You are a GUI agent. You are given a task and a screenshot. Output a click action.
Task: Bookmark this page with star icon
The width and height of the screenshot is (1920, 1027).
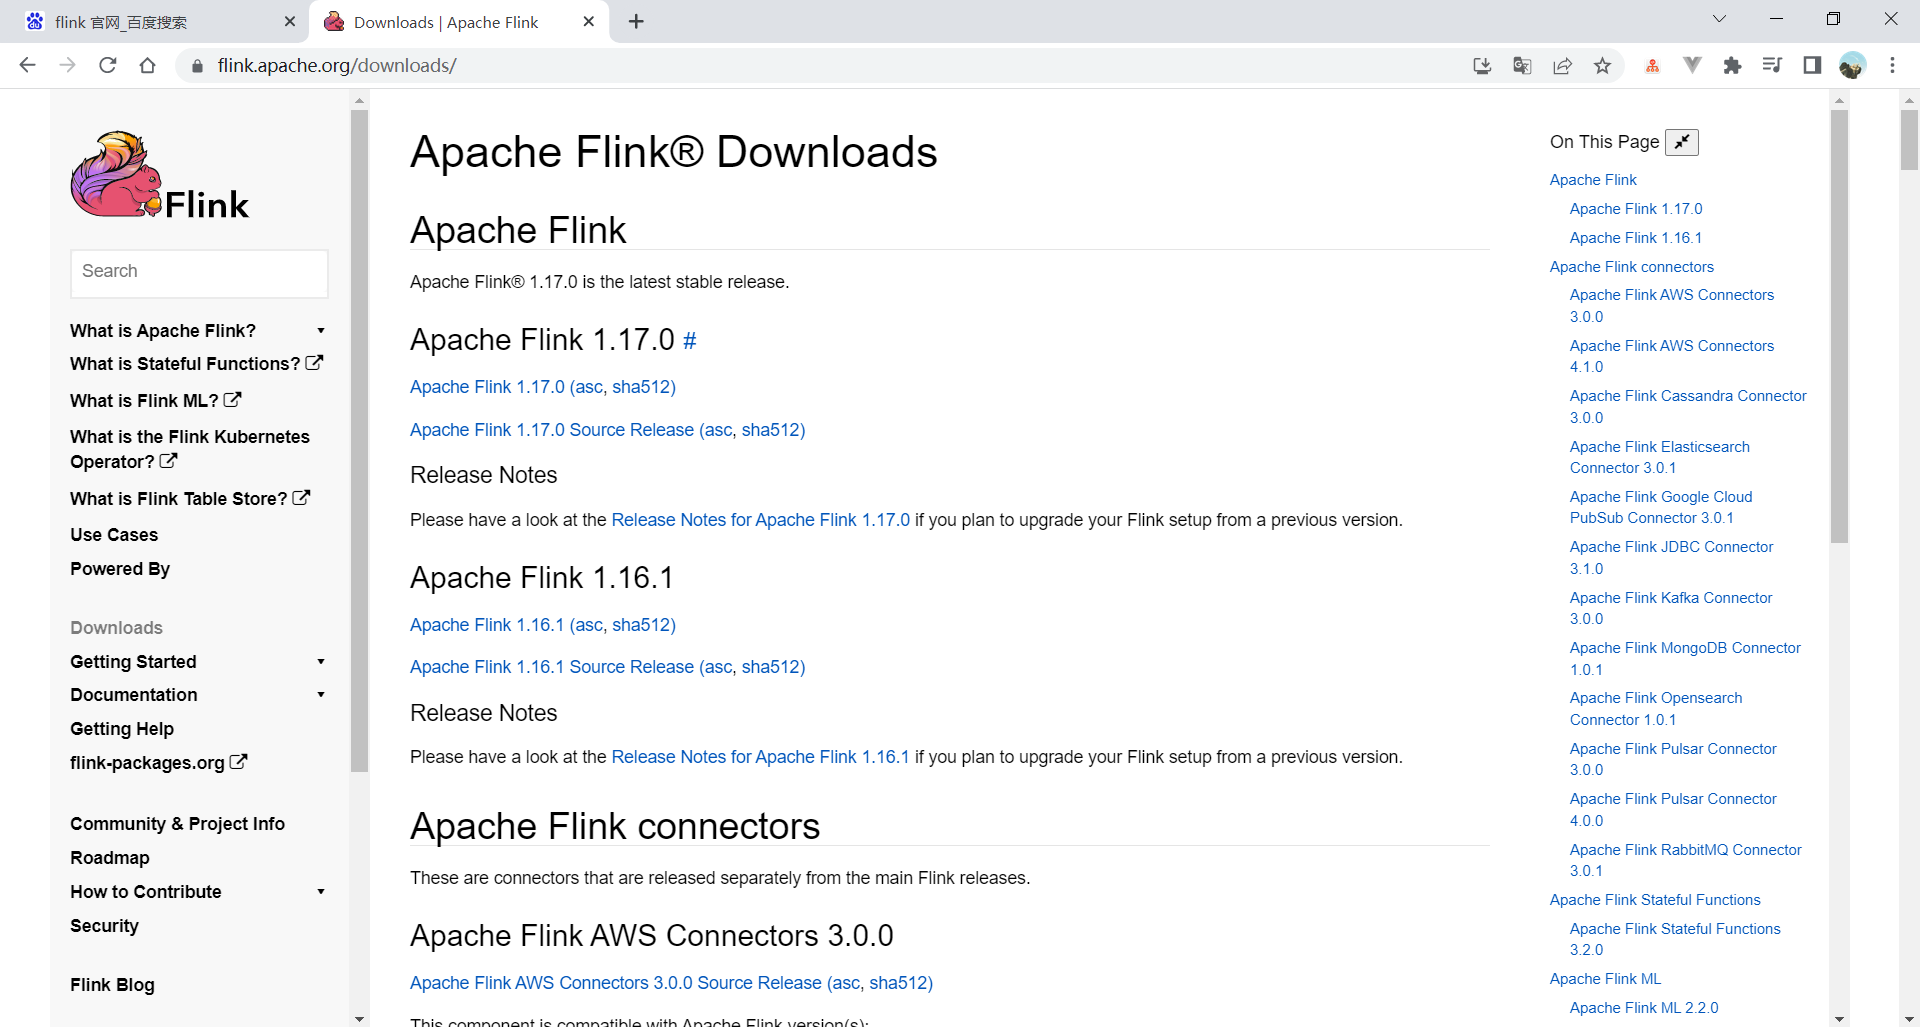[x=1602, y=66]
